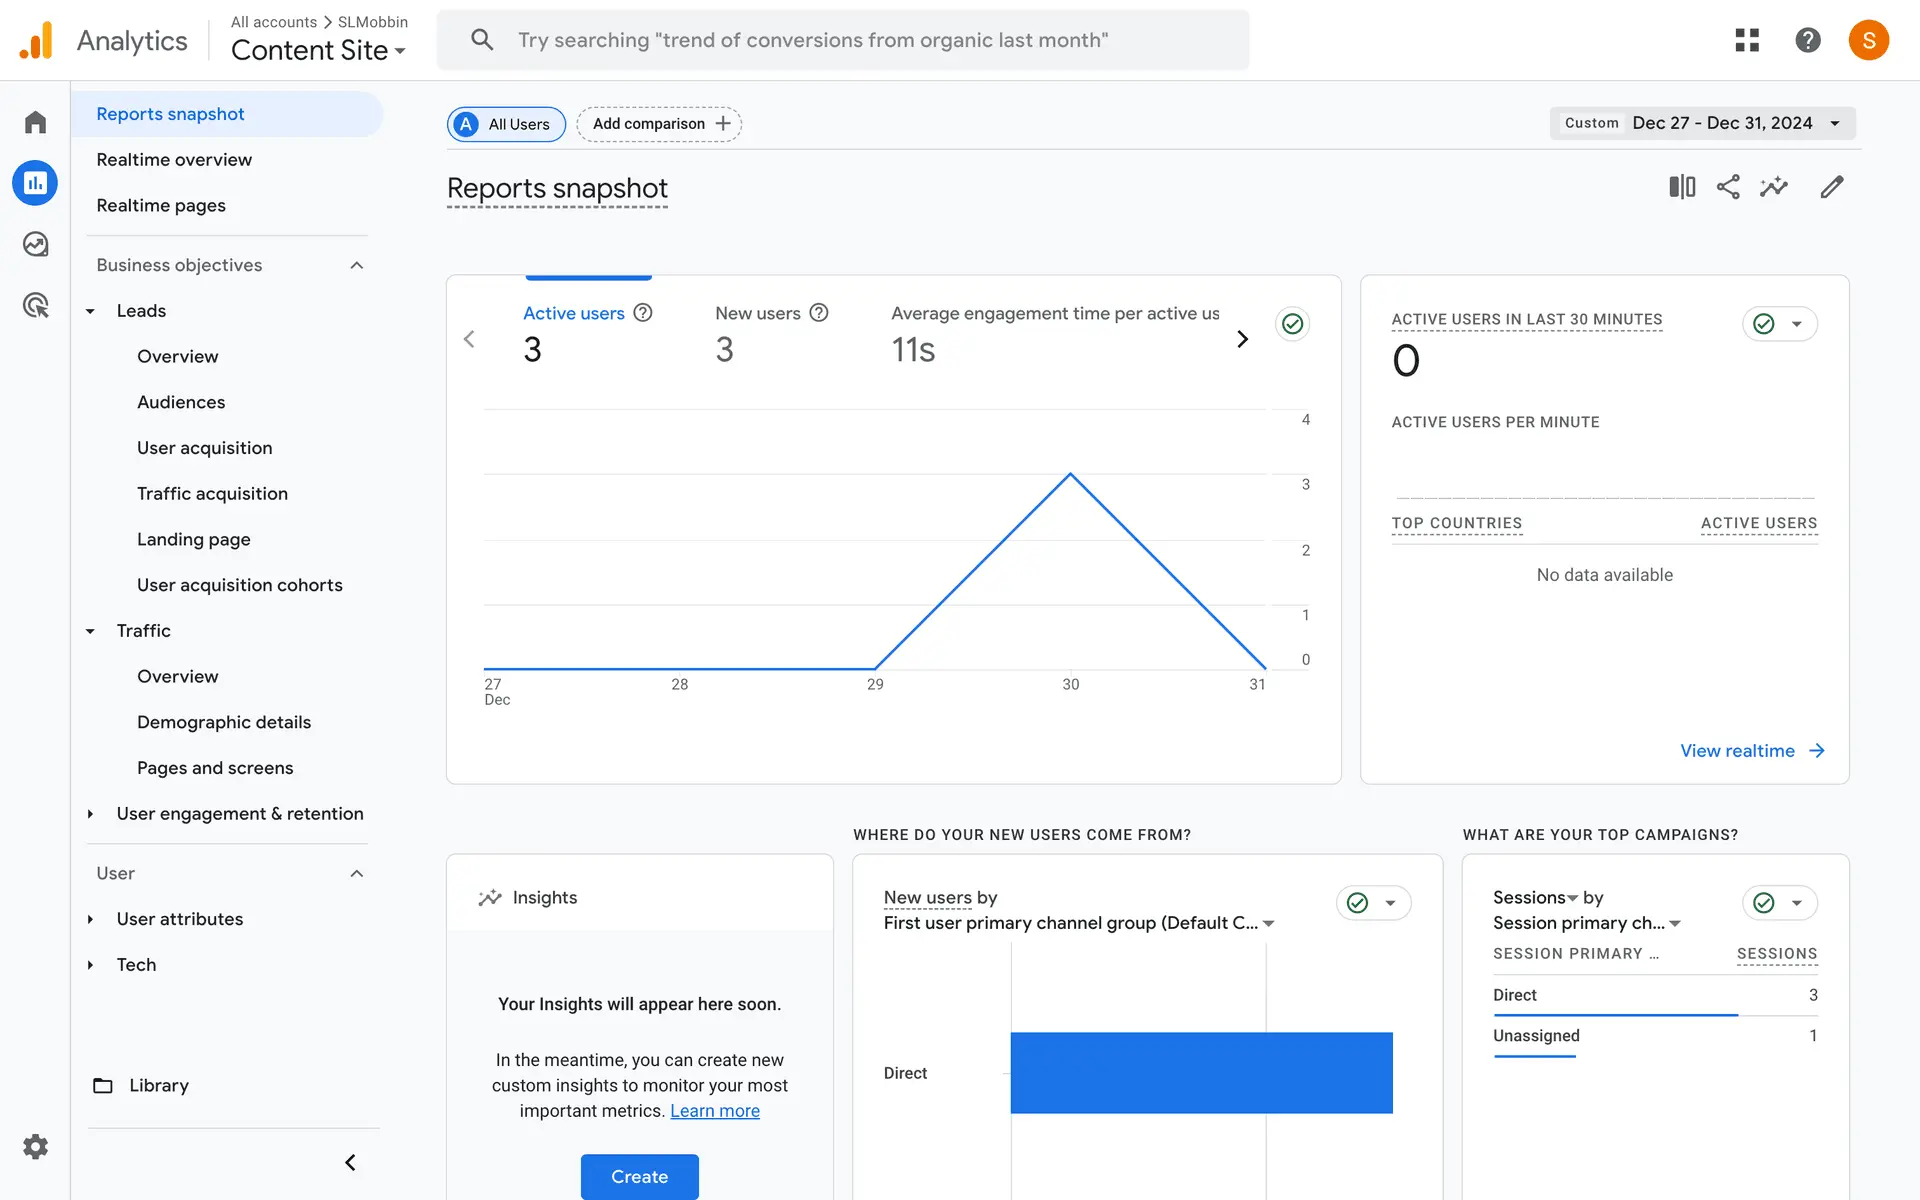Viewport: 1920px width, 1200px height.
Task: Click the Customize report pencil icon
Action: pyautogui.click(x=1831, y=187)
